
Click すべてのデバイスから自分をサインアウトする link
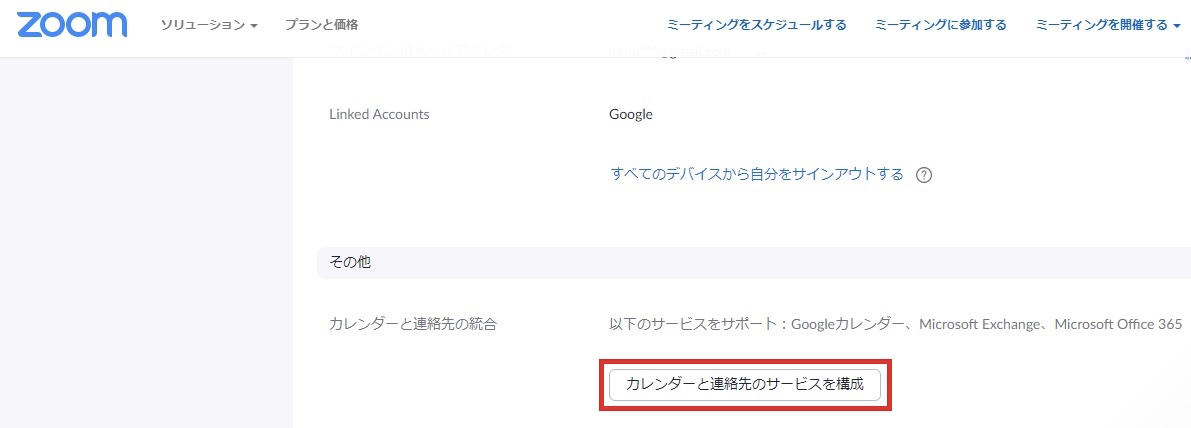point(757,175)
